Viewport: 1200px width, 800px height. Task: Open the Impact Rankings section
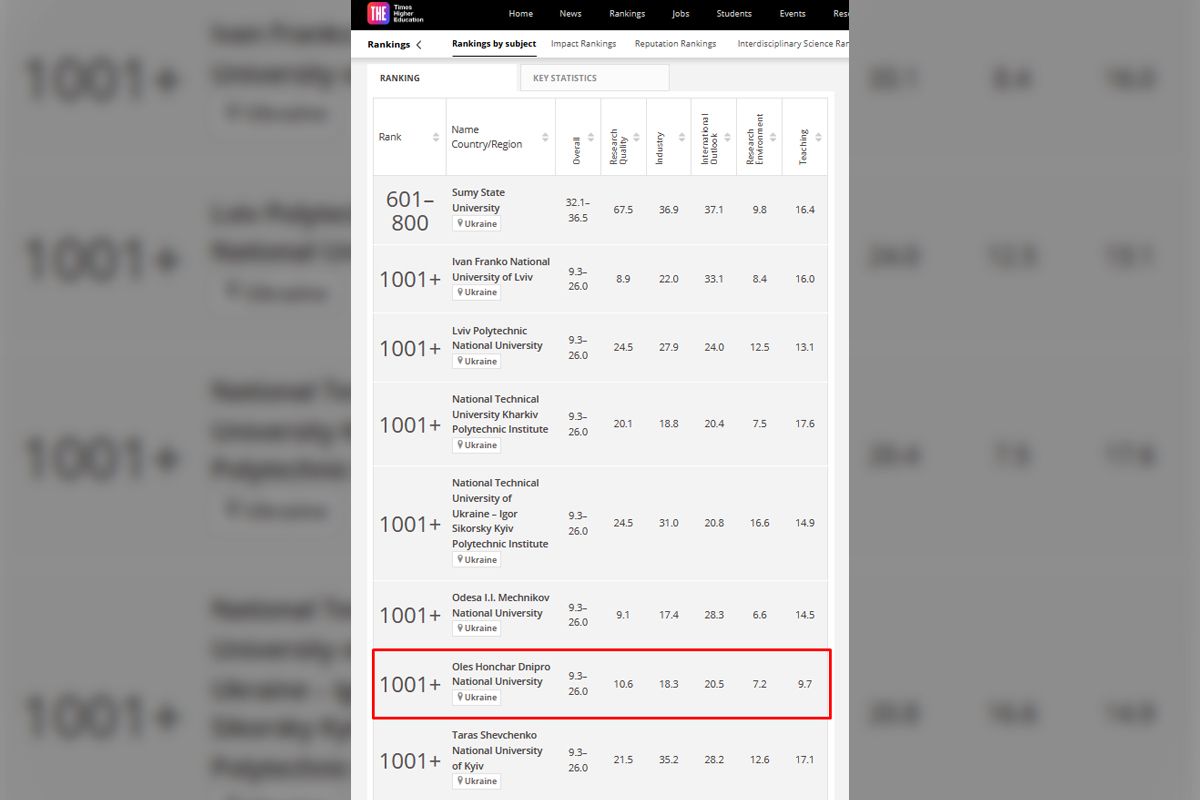[x=583, y=44]
